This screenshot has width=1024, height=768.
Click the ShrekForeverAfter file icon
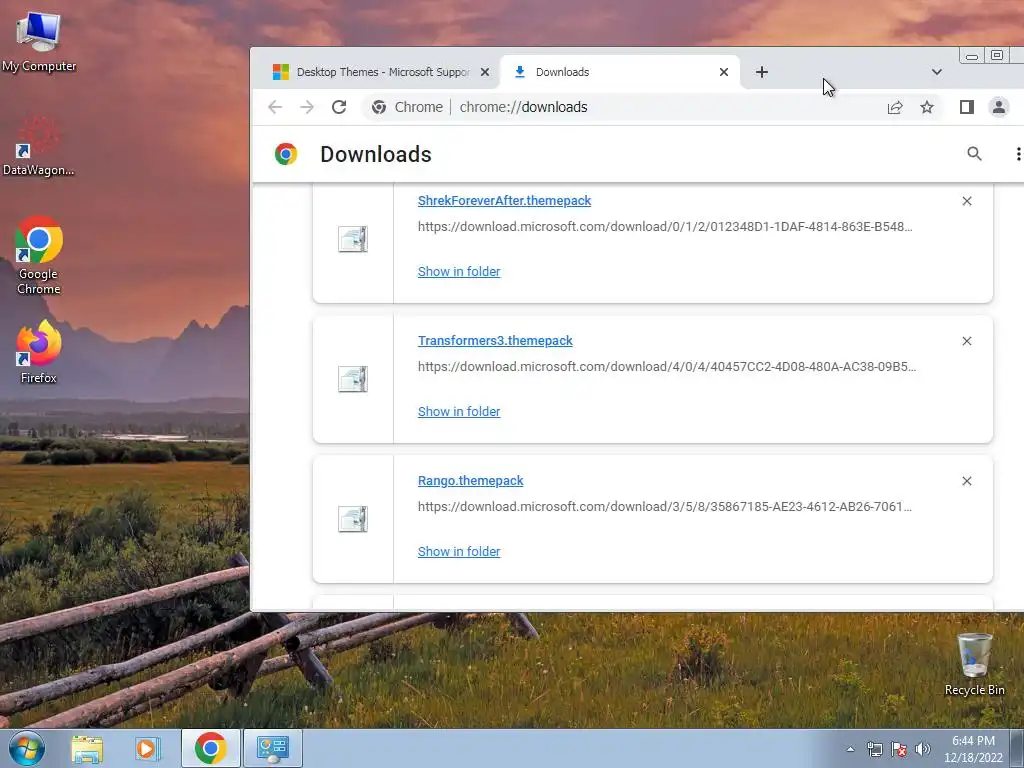pos(353,239)
